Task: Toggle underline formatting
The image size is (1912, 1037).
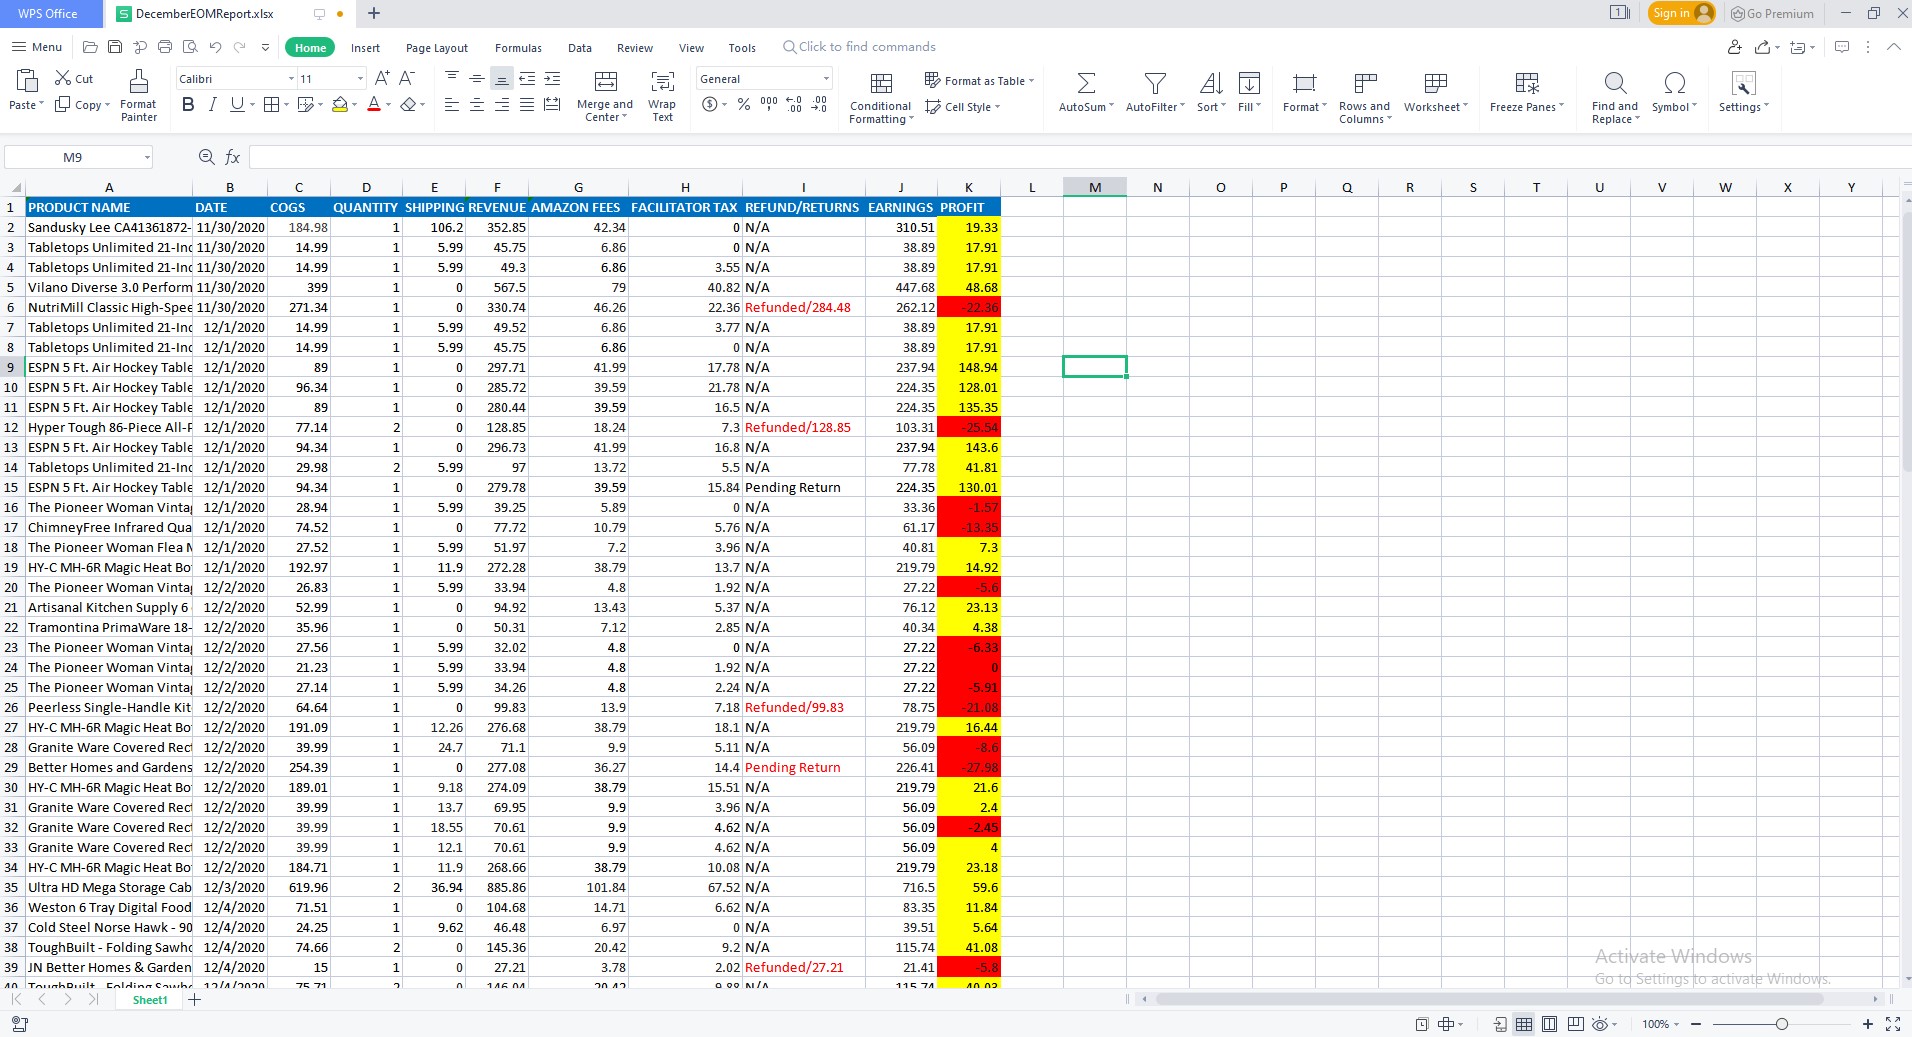Action: pyautogui.click(x=236, y=104)
